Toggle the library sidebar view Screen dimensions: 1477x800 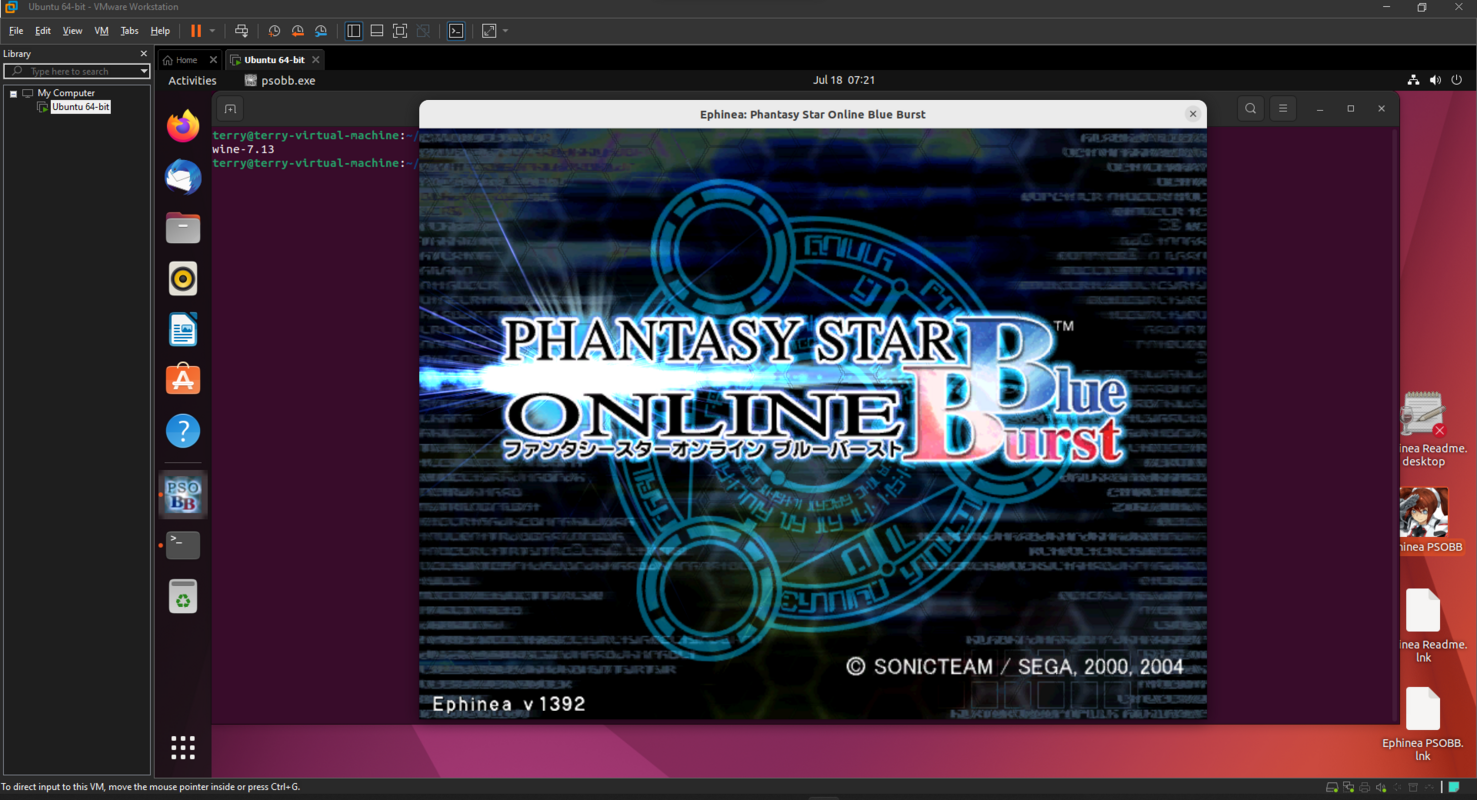[354, 31]
